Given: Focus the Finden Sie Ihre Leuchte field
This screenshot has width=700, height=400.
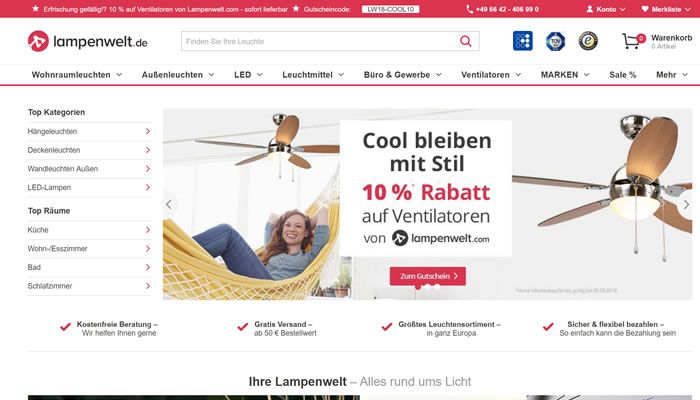Looking at the screenshot, I should coord(319,41).
